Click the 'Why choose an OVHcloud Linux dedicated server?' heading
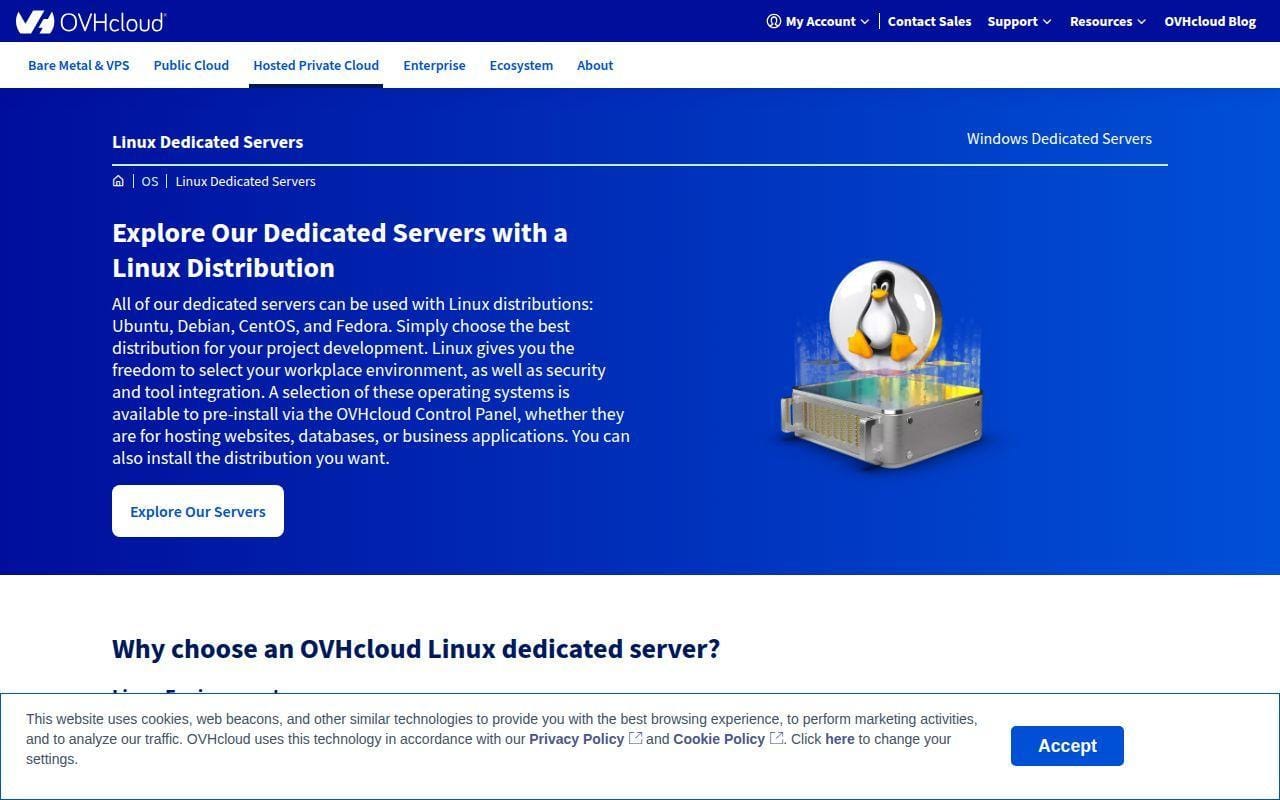This screenshot has height=800, width=1280. click(x=416, y=648)
